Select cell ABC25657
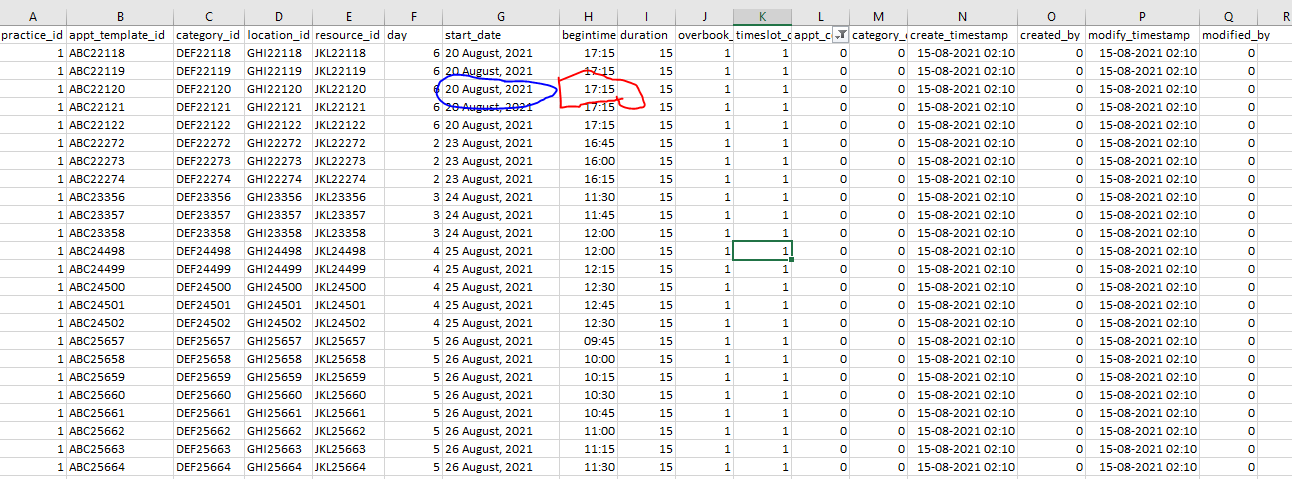1292x479 pixels. (120, 341)
